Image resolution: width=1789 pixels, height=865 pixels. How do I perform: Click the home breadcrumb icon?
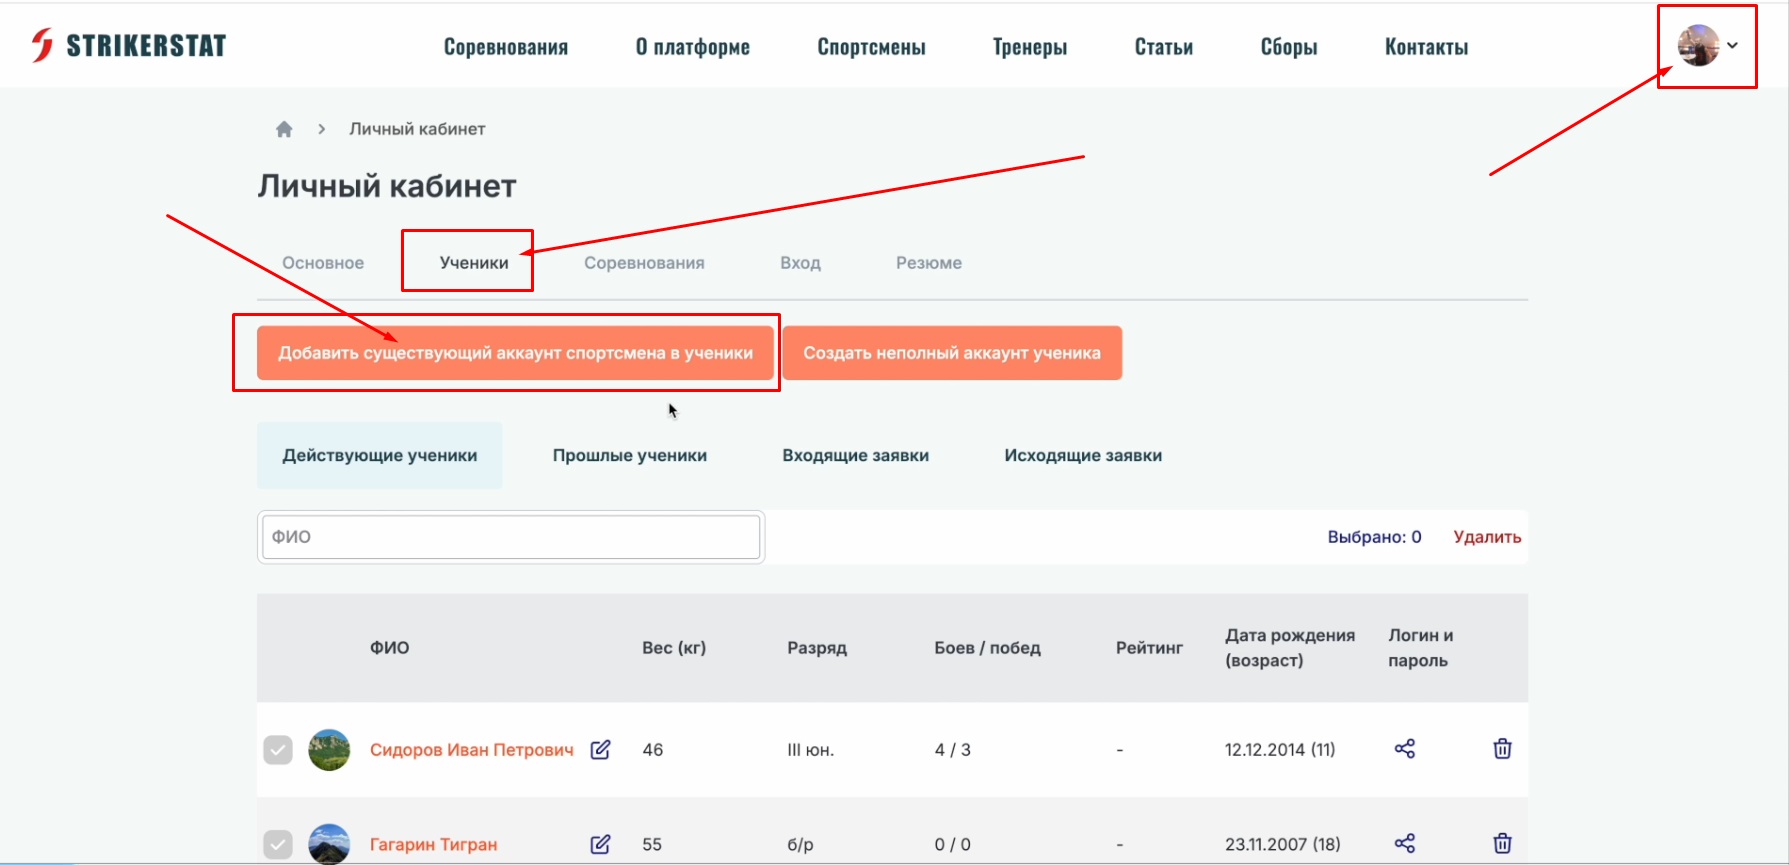point(284,129)
